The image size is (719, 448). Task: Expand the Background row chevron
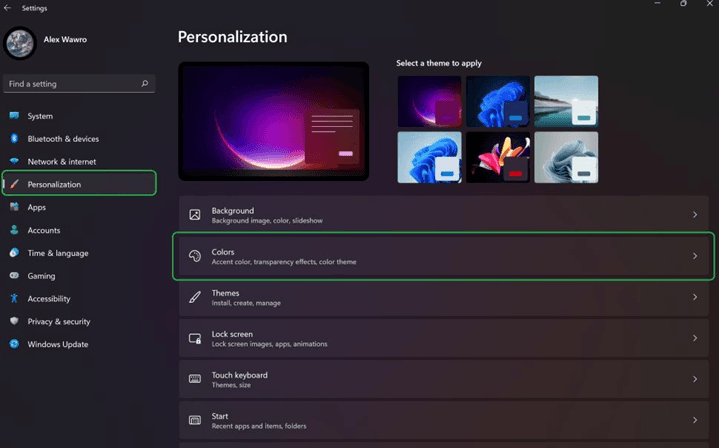pos(695,215)
